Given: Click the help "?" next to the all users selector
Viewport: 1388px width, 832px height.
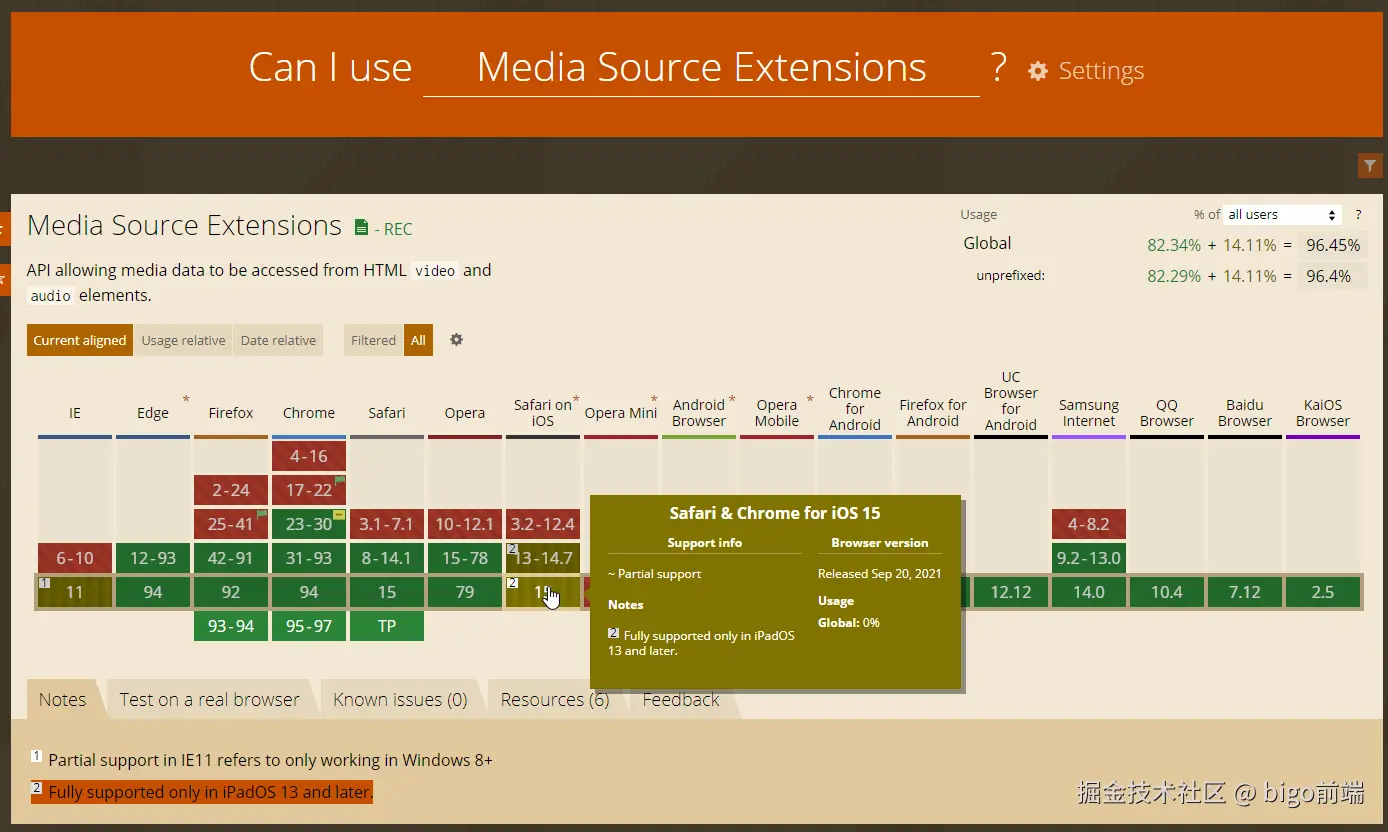Looking at the screenshot, I should click(x=1357, y=214).
